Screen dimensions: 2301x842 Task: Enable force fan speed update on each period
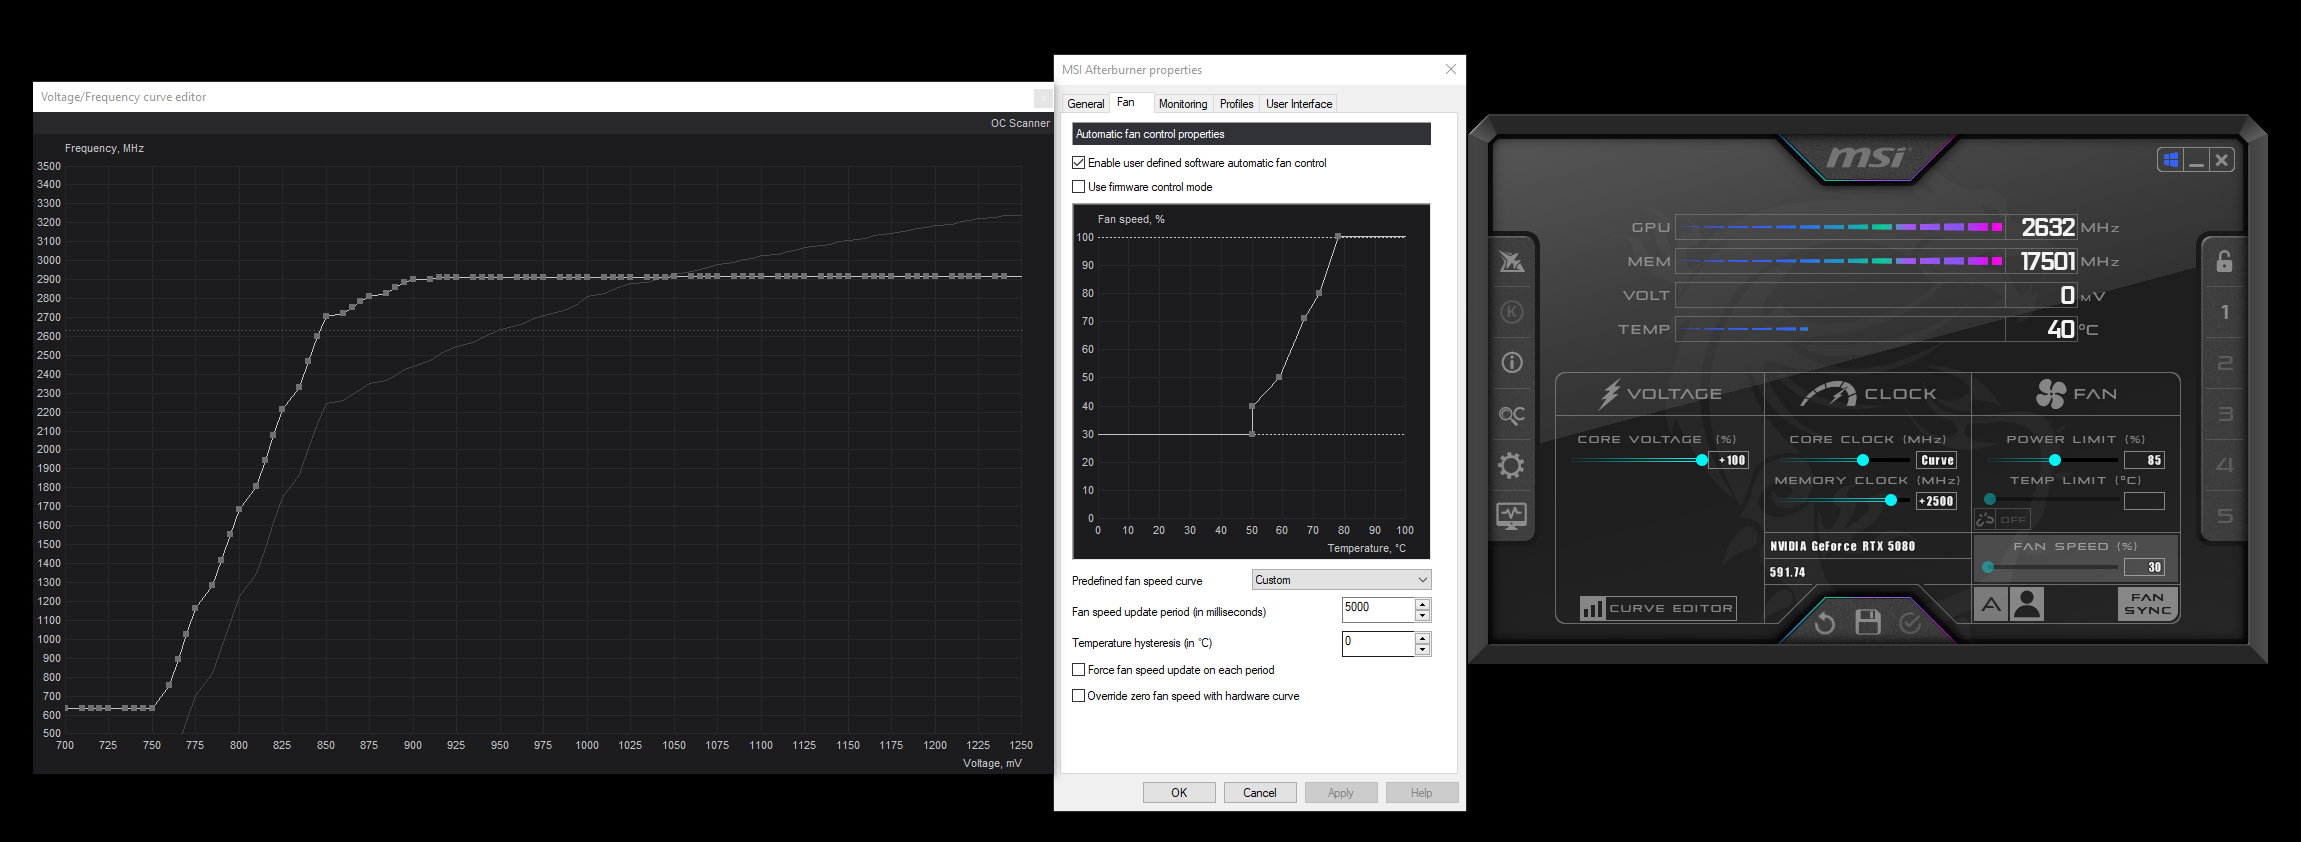[x=1078, y=670]
